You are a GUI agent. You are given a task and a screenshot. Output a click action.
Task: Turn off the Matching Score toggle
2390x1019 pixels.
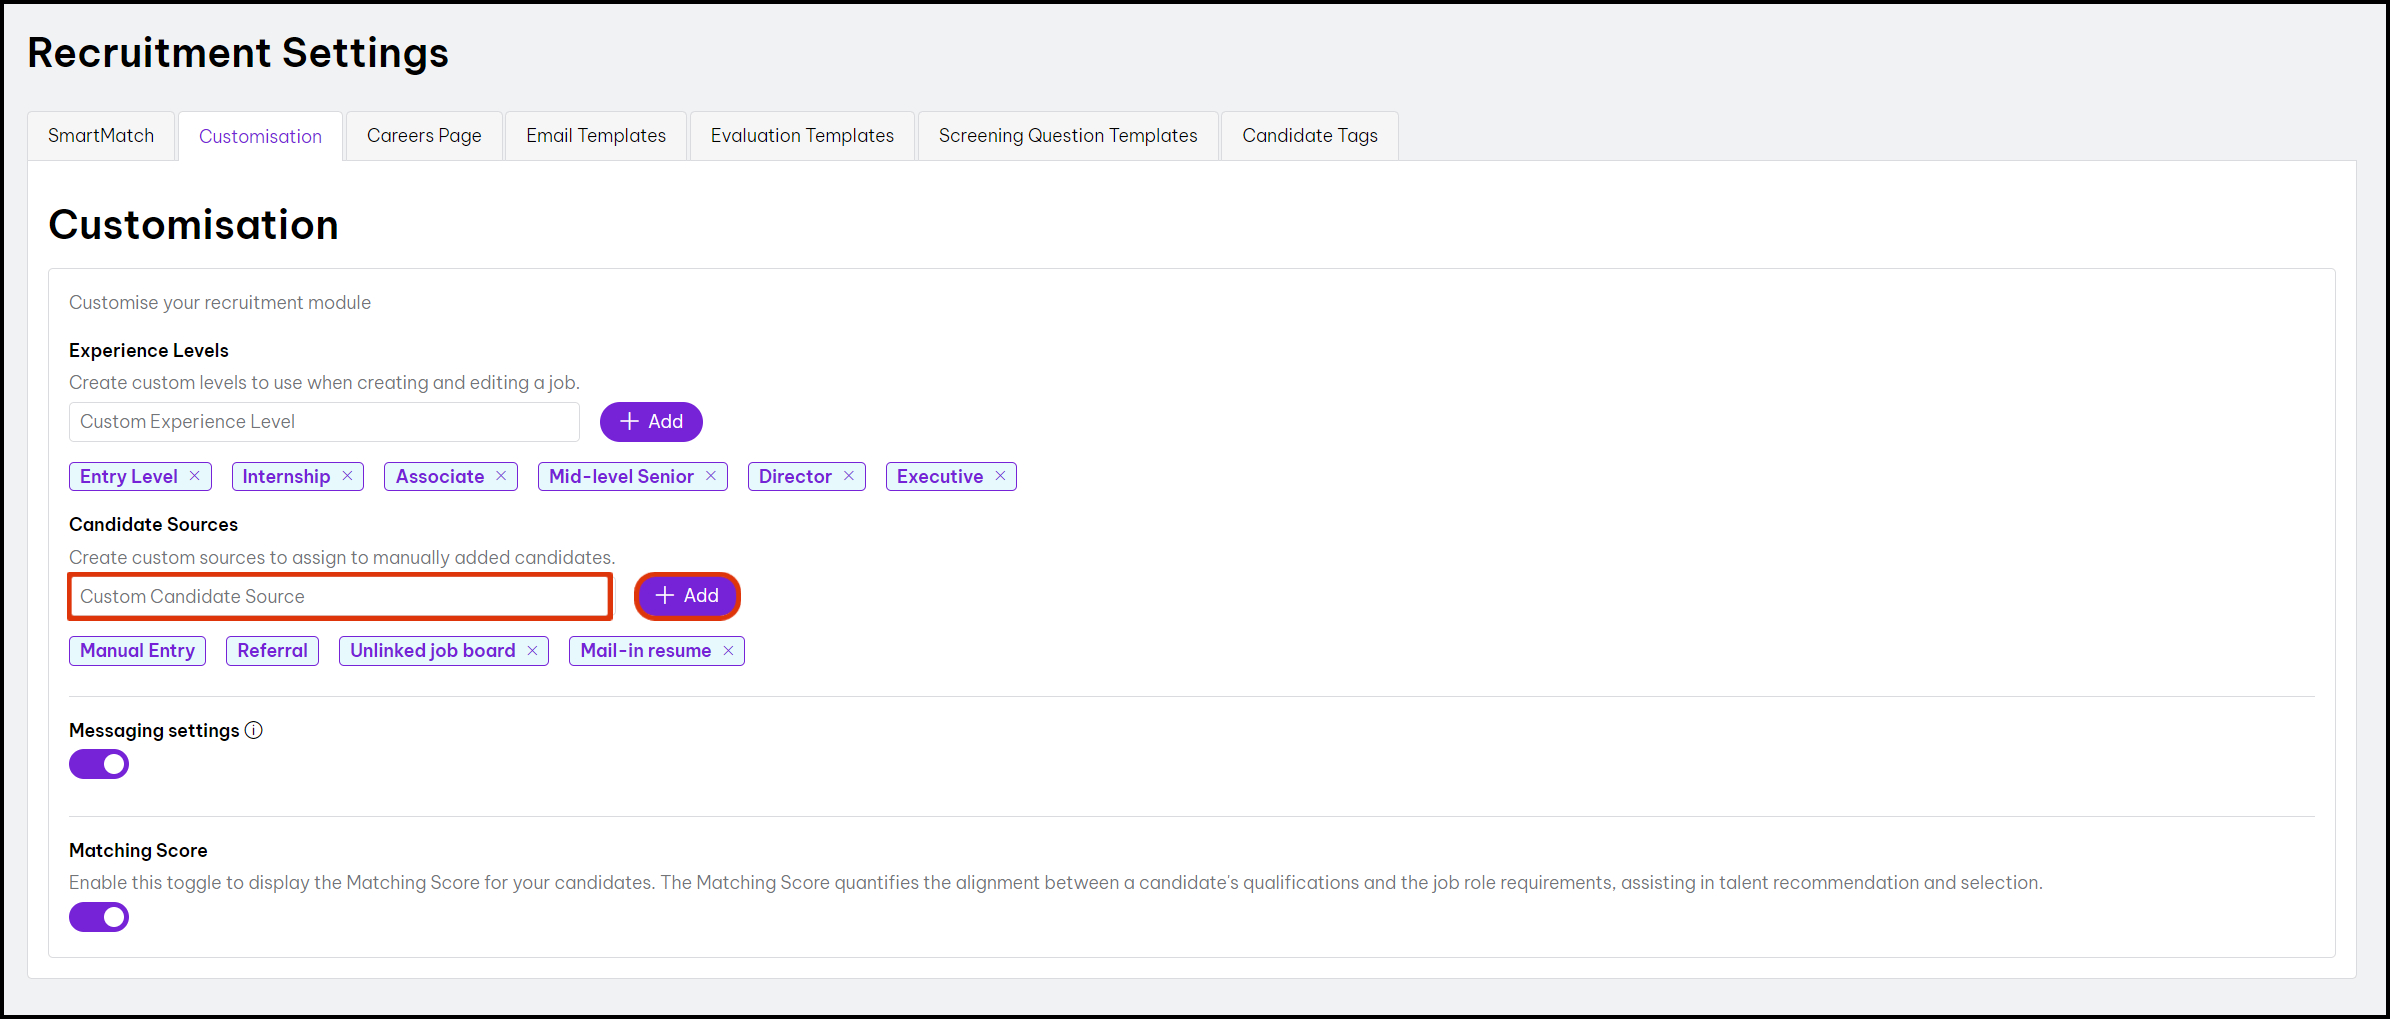[99, 917]
